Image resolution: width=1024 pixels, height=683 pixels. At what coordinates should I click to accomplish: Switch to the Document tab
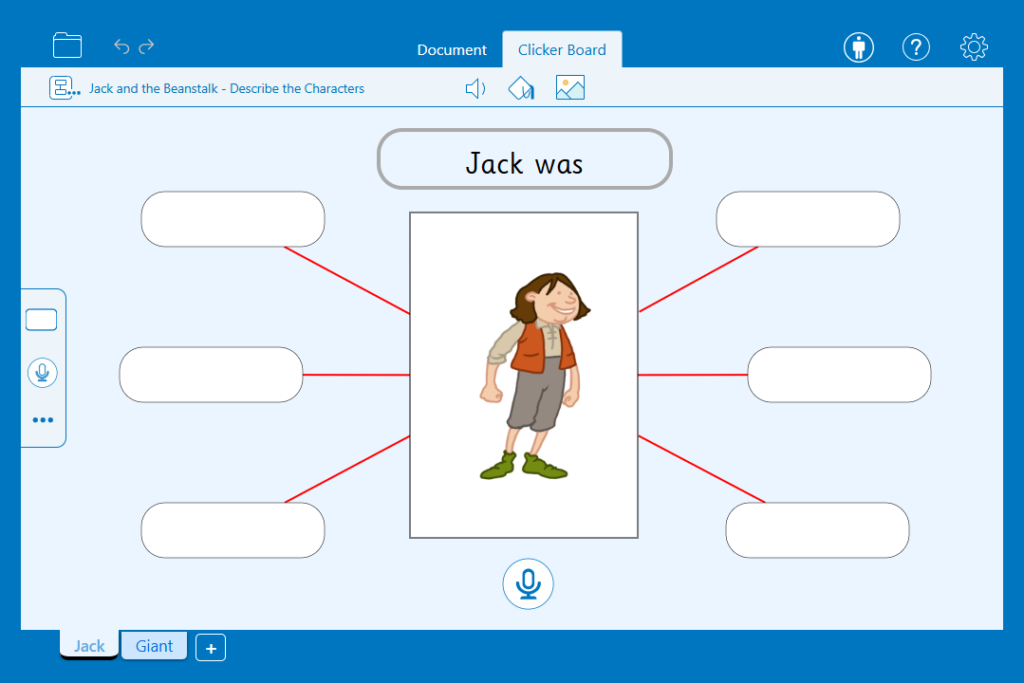(451, 50)
